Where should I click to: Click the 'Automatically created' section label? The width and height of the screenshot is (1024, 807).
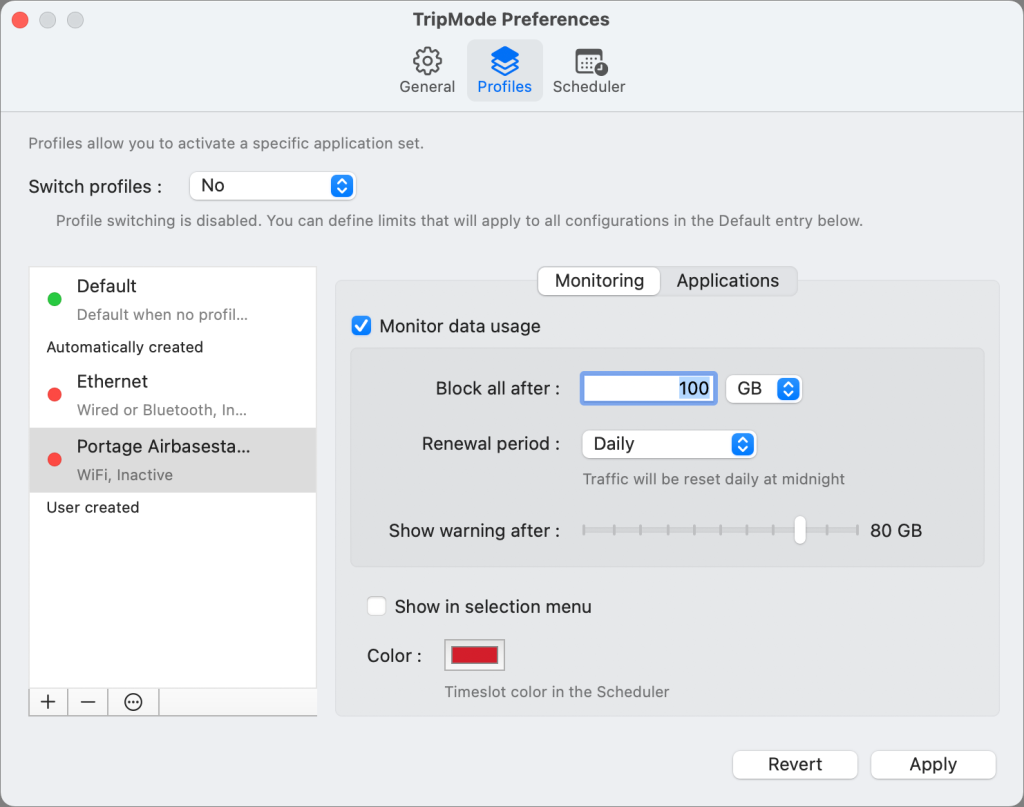coord(125,347)
